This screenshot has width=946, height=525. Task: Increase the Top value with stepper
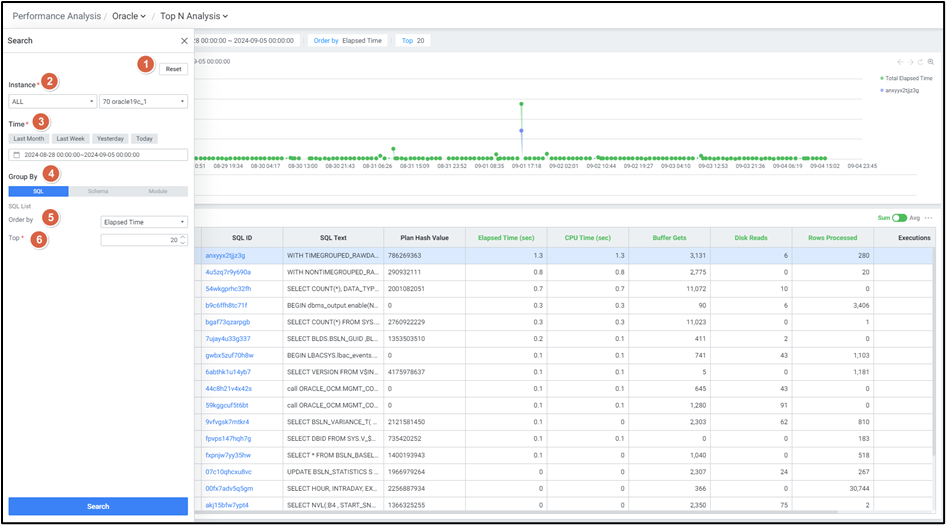pyautogui.click(x=183, y=238)
